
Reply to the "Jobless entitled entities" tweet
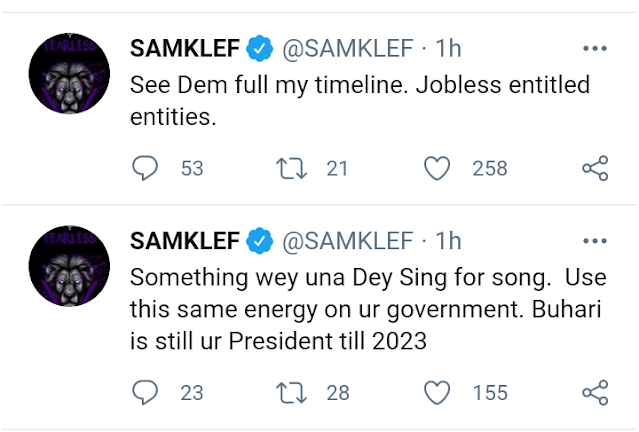click(145, 169)
